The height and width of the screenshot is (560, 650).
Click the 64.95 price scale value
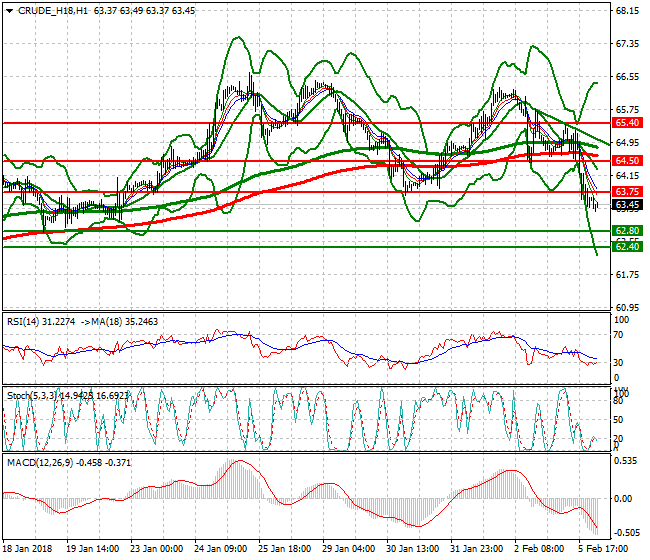[x=627, y=143]
